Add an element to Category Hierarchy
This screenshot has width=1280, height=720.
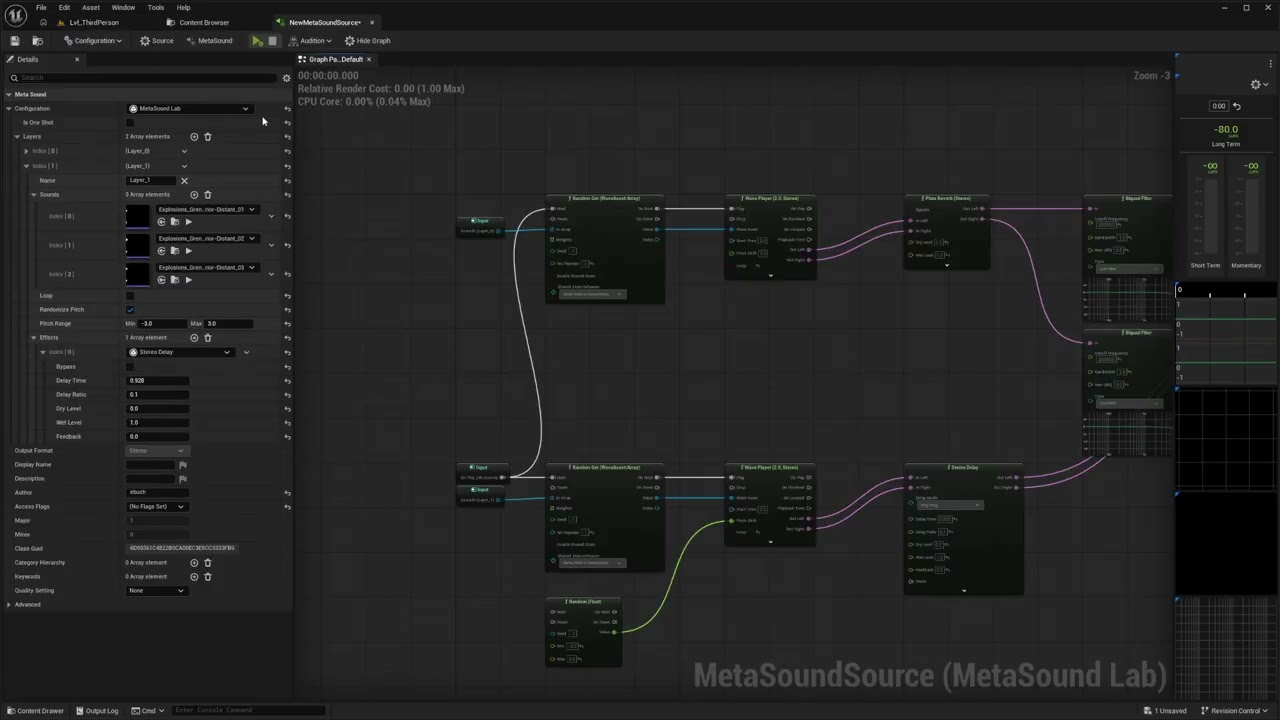coord(194,563)
